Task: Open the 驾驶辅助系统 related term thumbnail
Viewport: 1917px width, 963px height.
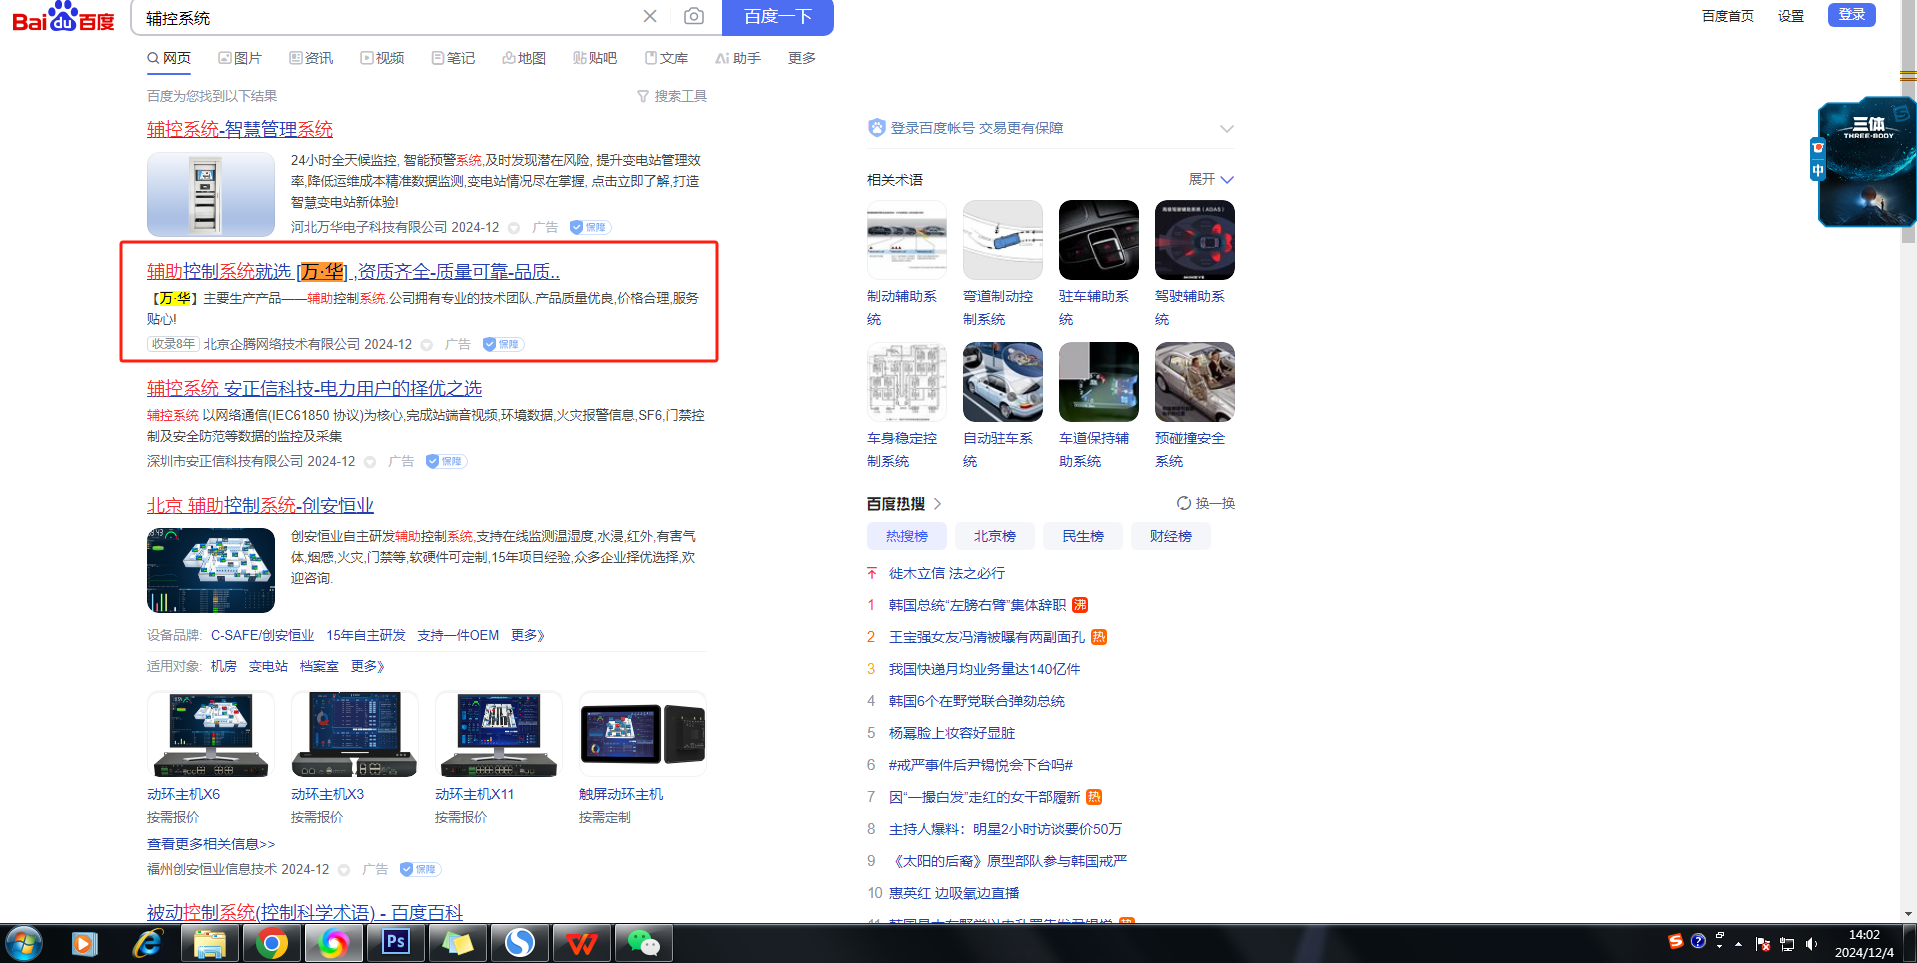Action: [x=1195, y=240]
